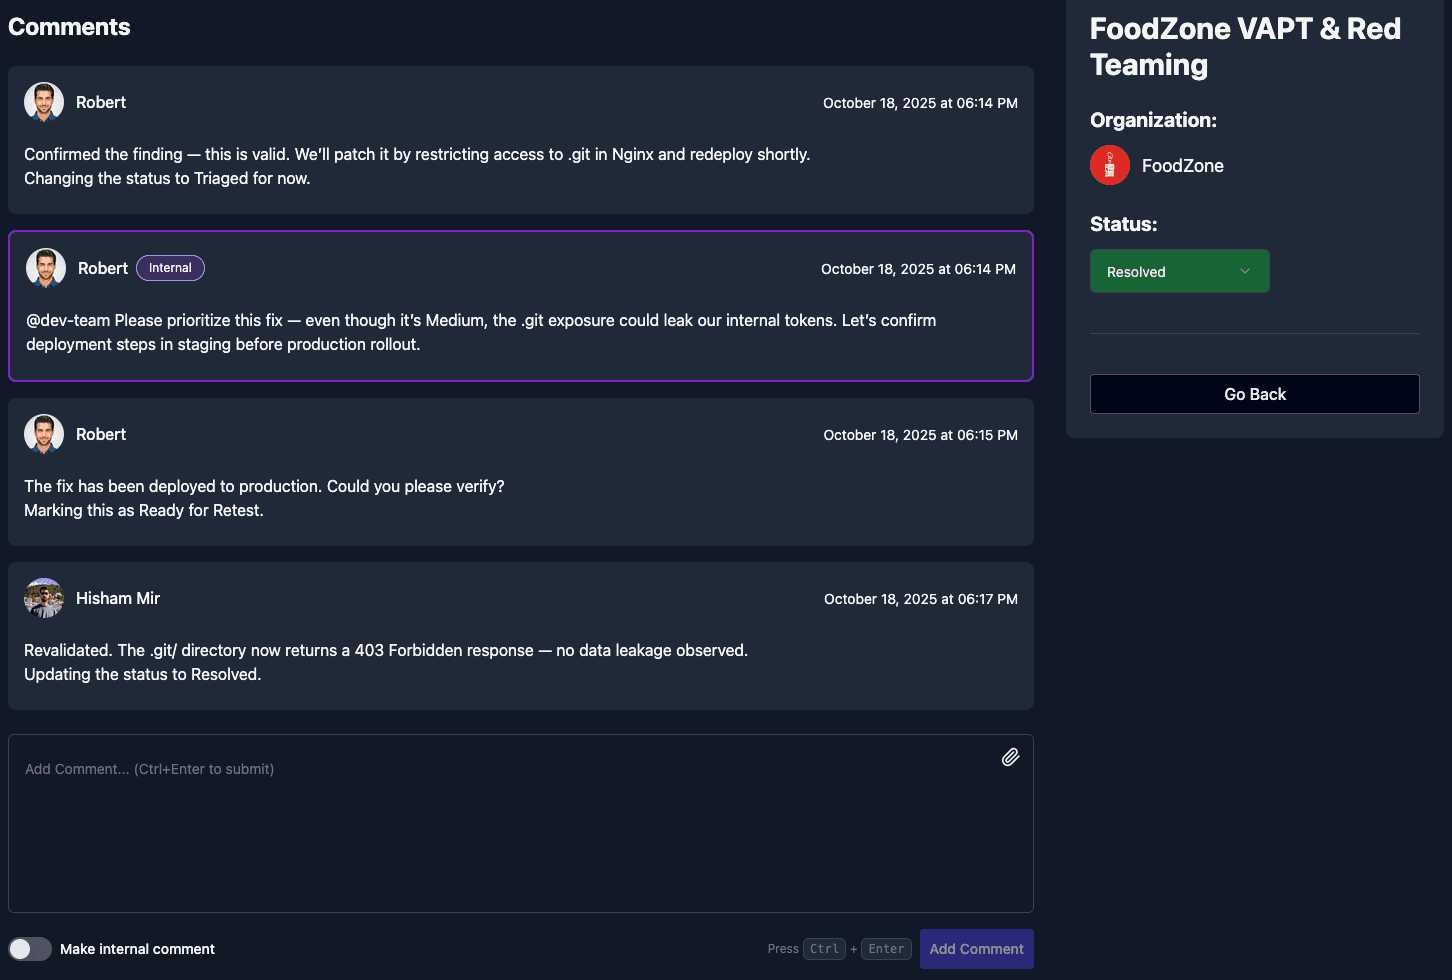
Task: Select the Comments section heading
Action: pos(69,26)
